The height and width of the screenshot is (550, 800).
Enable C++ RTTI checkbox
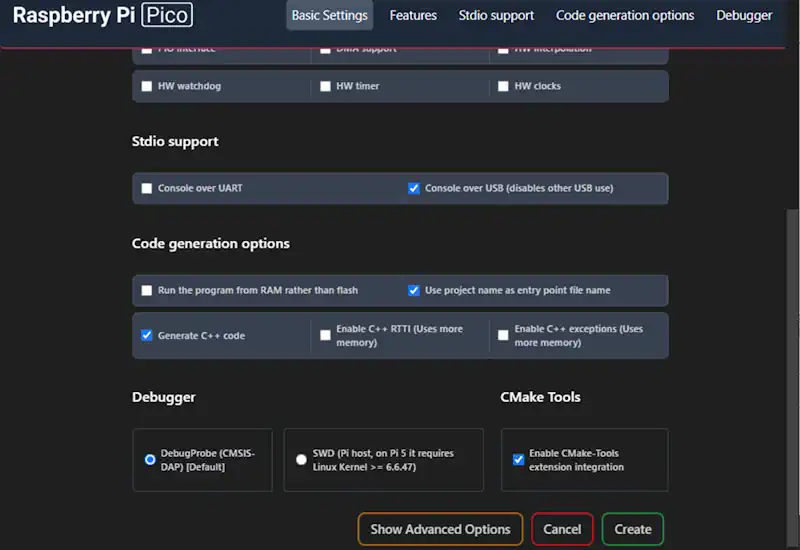tap(326, 335)
